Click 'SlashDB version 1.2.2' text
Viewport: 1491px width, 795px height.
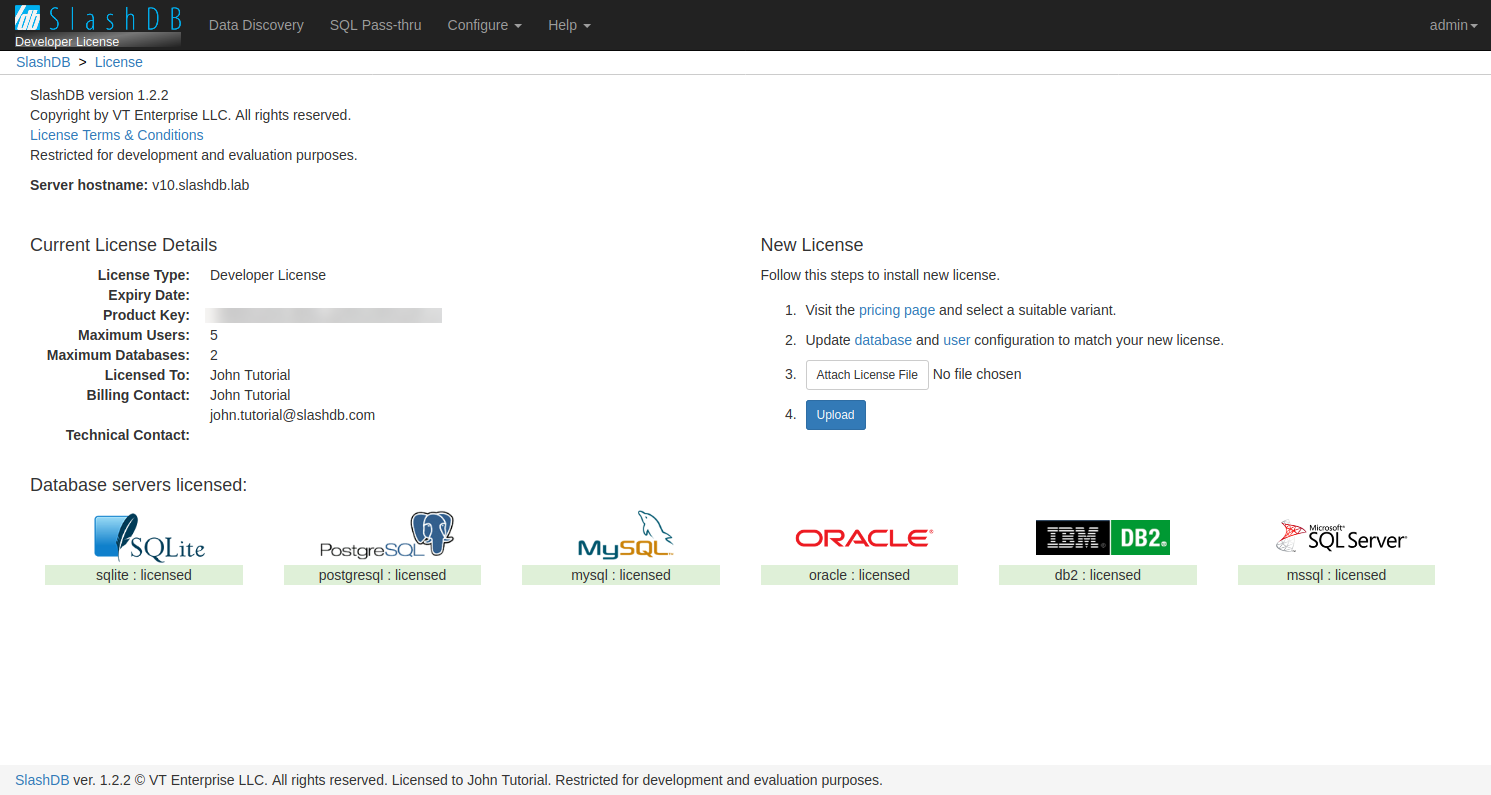(99, 95)
